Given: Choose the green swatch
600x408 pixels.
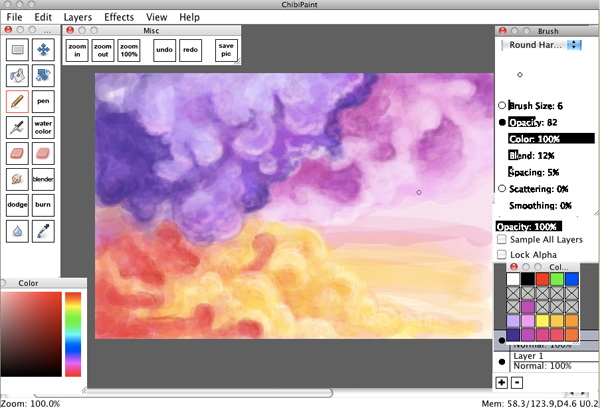Looking at the screenshot, I should (x=557, y=279).
